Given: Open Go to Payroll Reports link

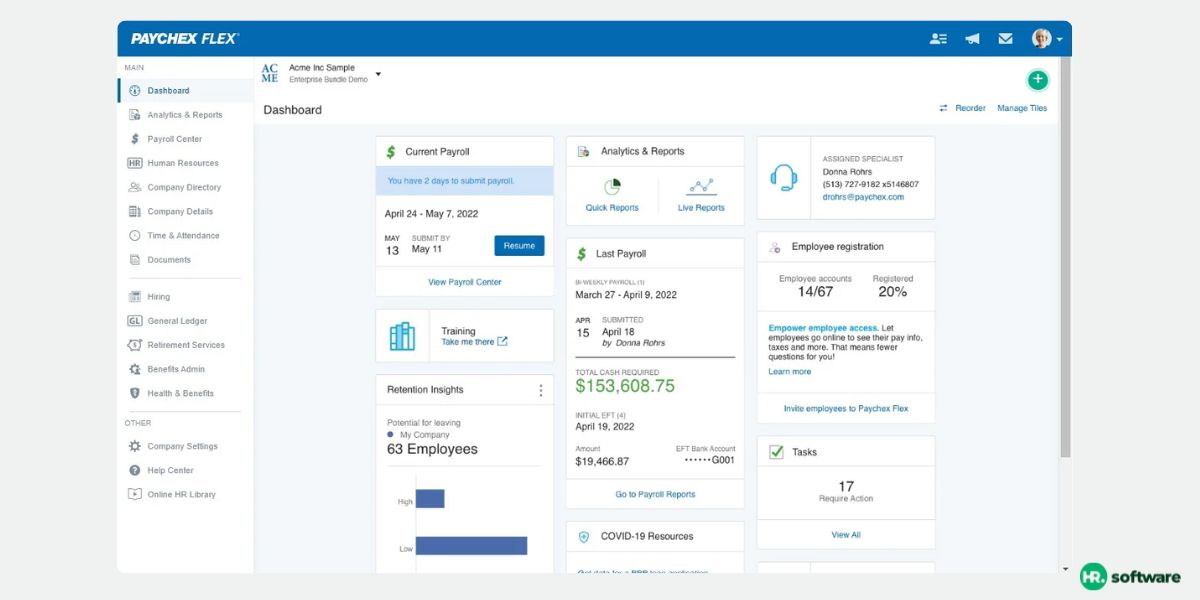Looking at the screenshot, I should (655, 494).
